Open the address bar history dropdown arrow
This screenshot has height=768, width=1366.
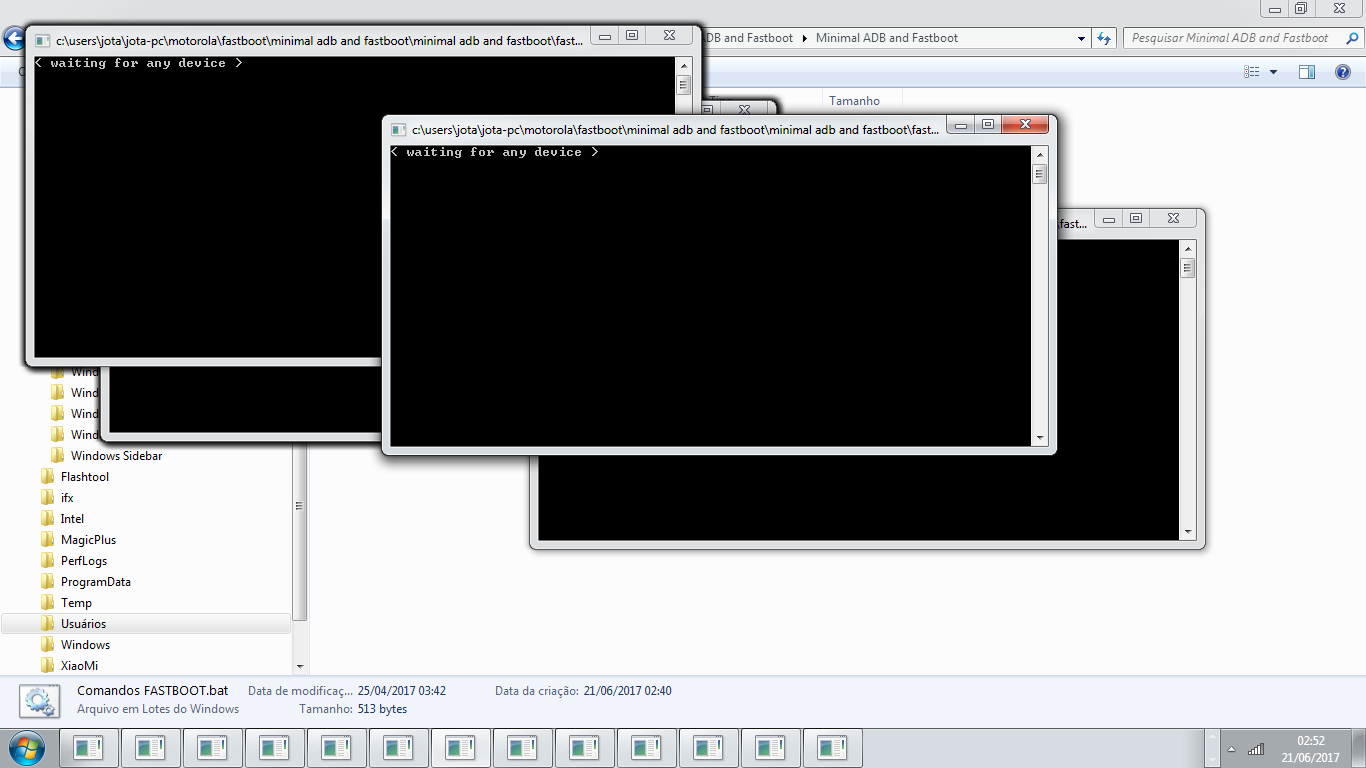coord(1082,38)
